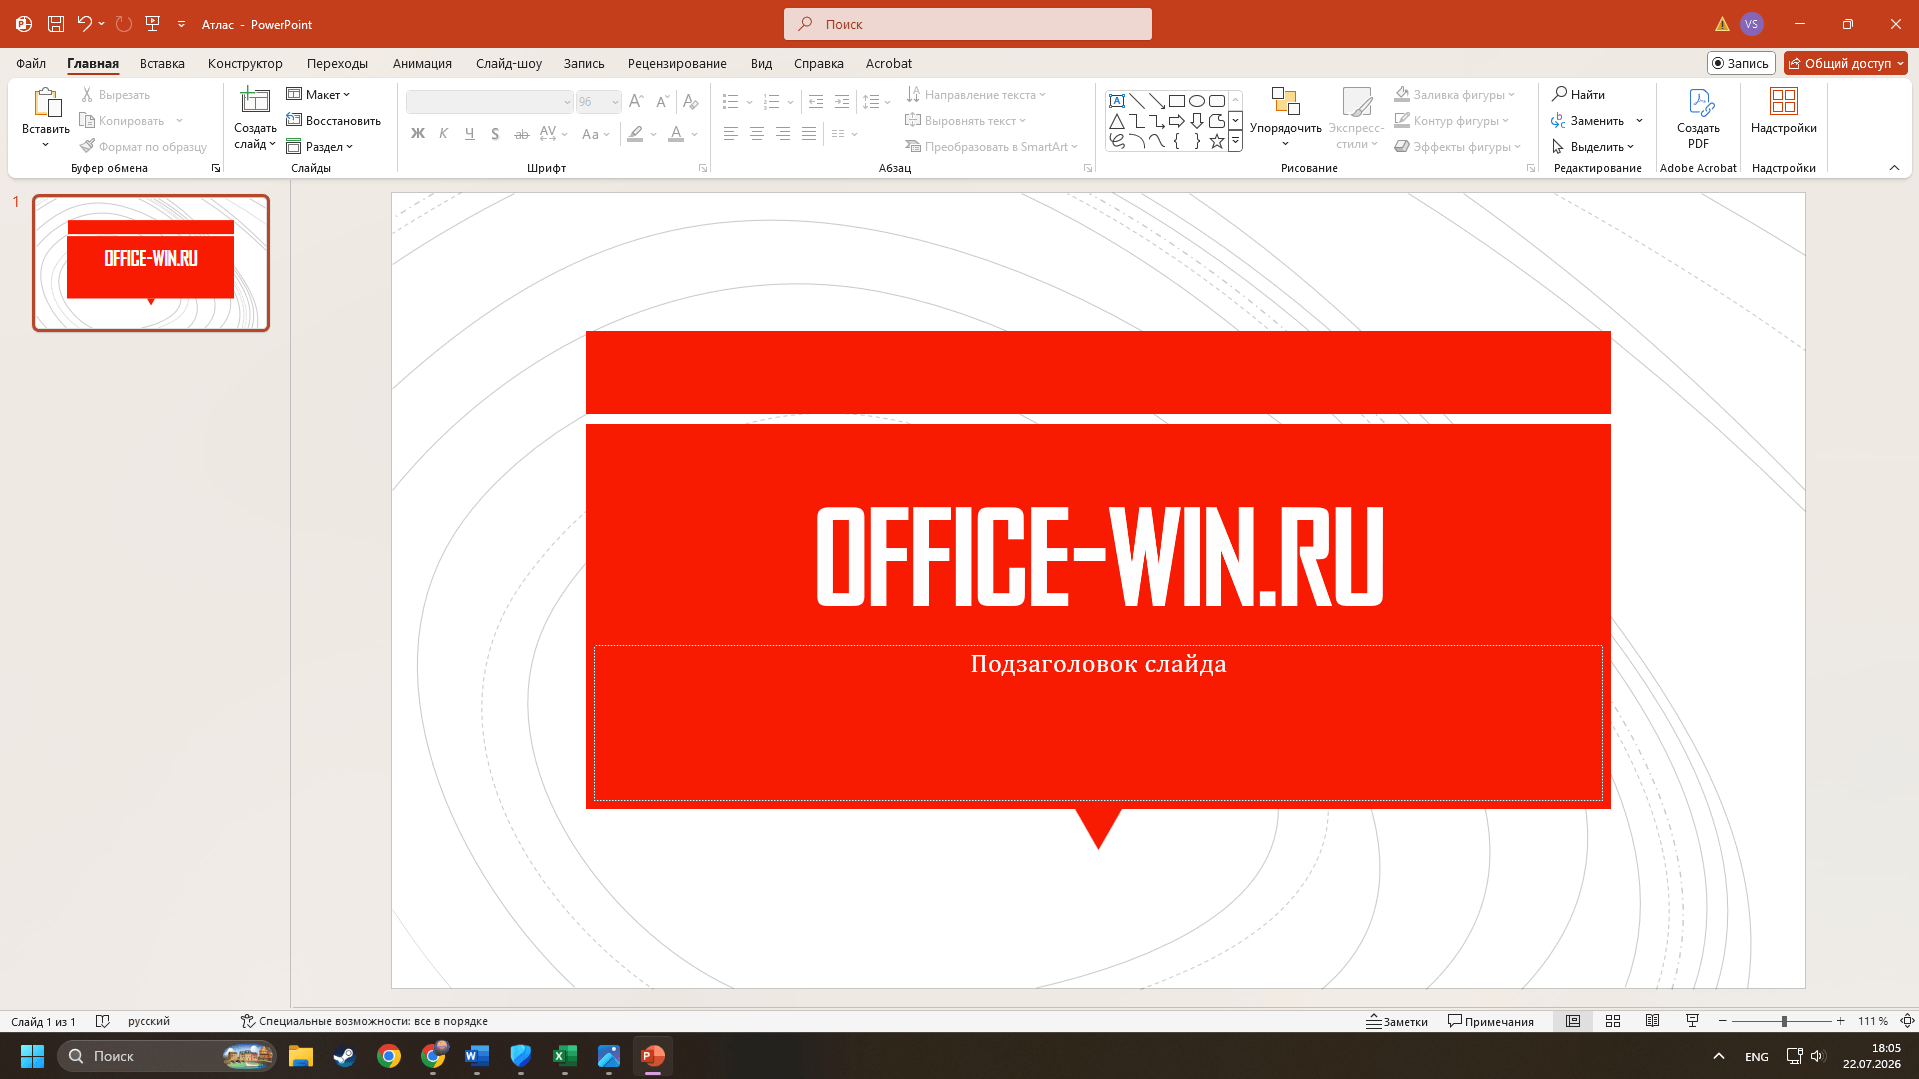1919x1079 pixels.
Task: Select the oval shape in shapes gallery
Action: point(1197,101)
